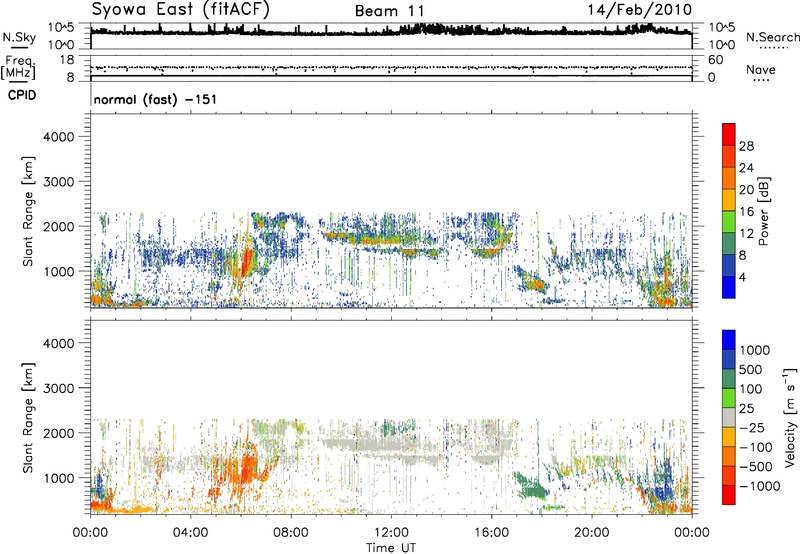Click the "Nave" legend label
This screenshot has width=800, height=554.
[761, 70]
